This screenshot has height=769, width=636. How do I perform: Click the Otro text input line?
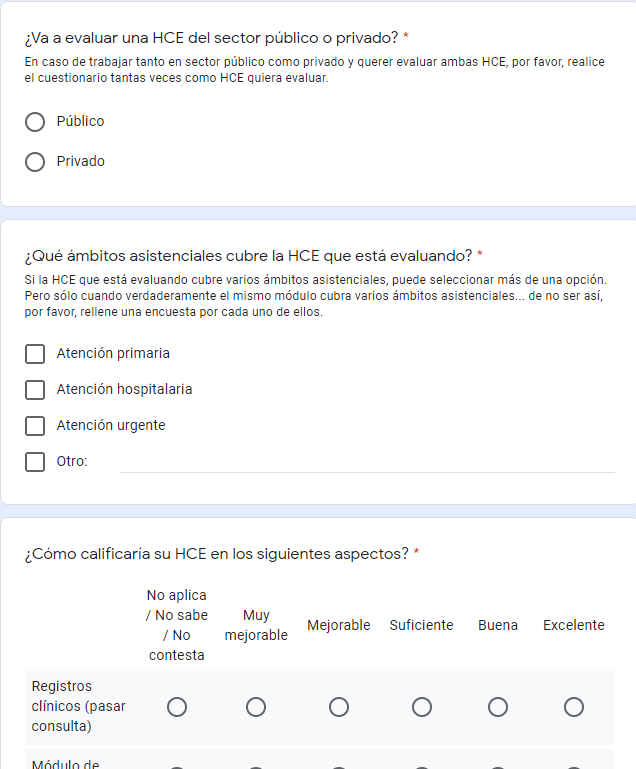[x=366, y=461]
